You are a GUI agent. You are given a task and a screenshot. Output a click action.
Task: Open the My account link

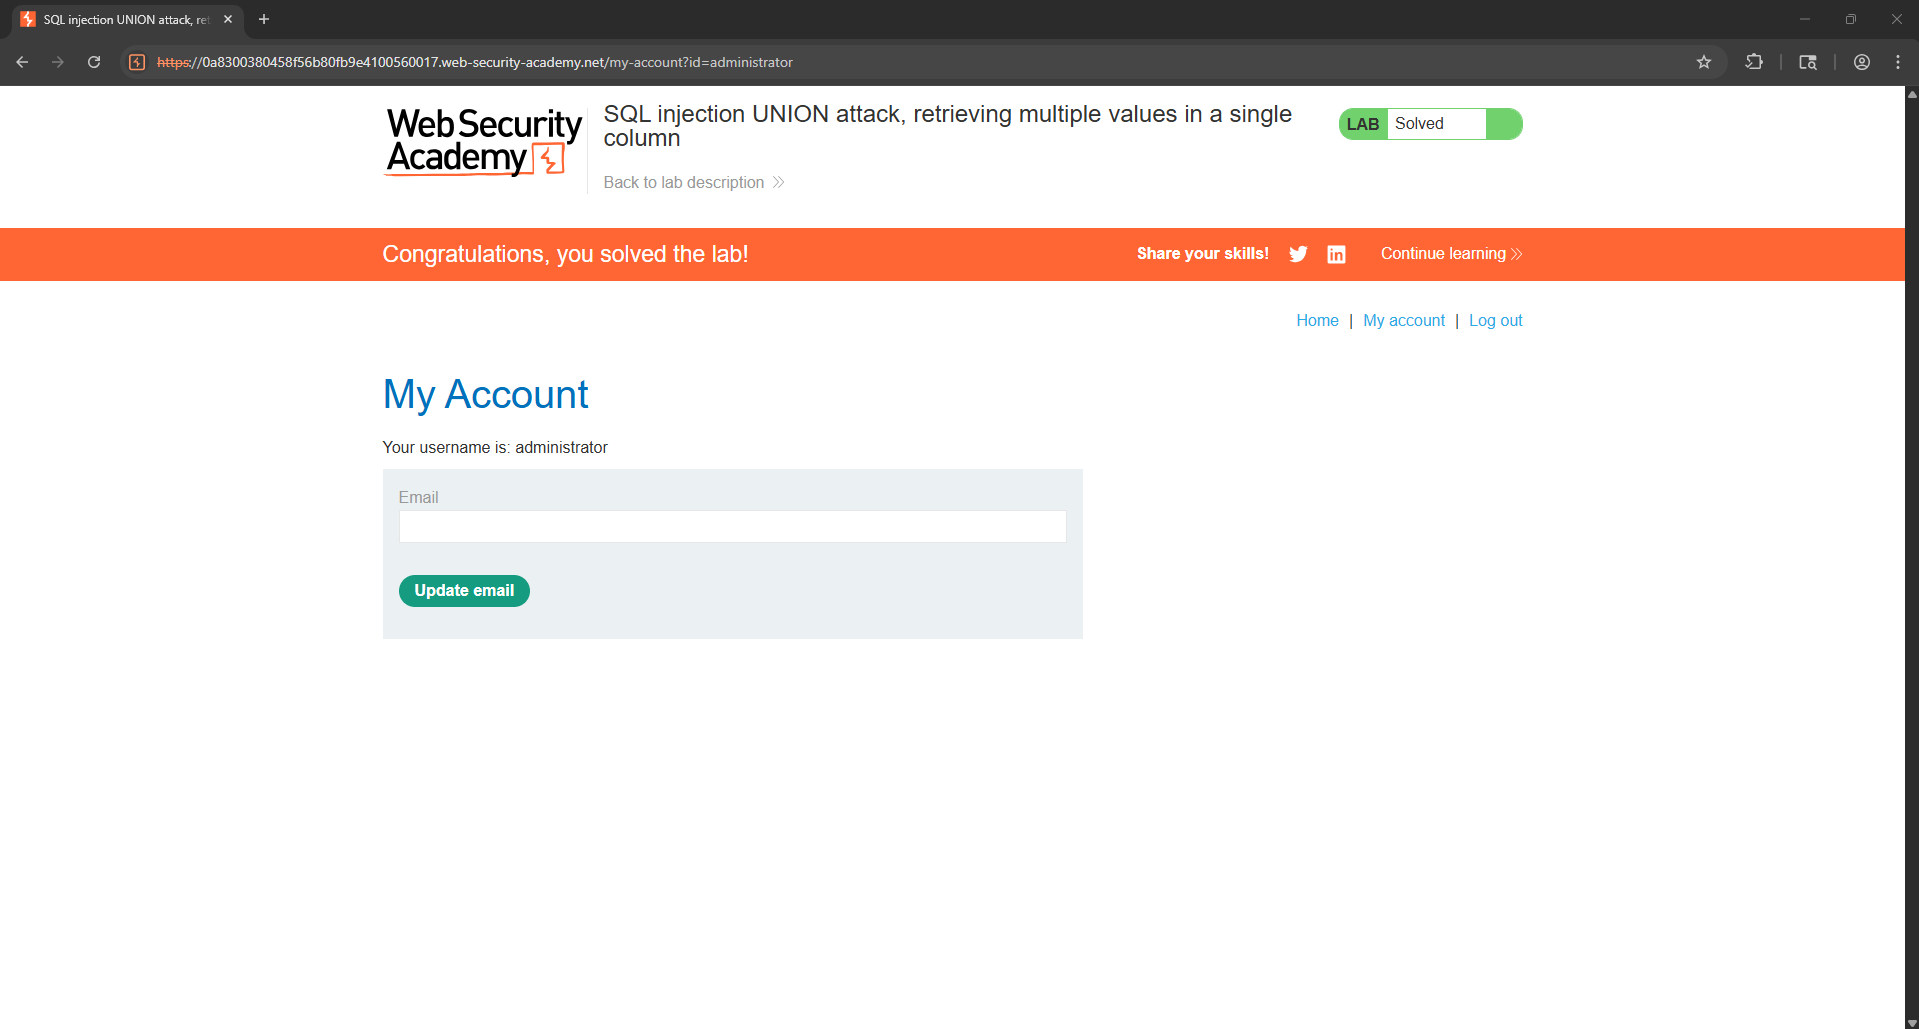pyautogui.click(x=1403, y=321)
